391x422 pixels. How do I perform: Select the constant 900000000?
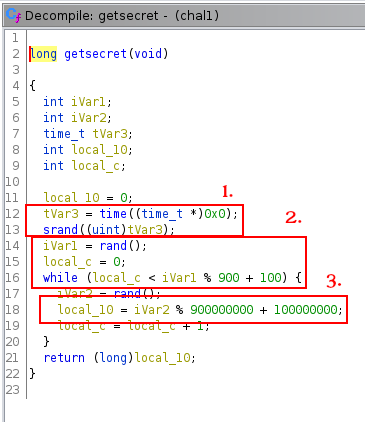tap(222, 310)
